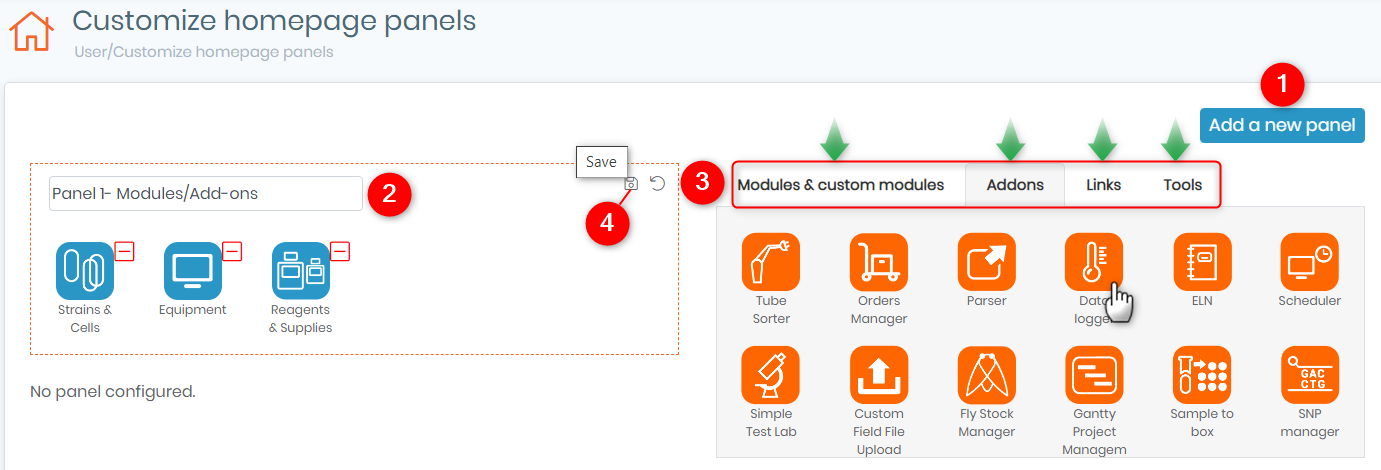
Task: Select the Orders Manager addon icon
Action: (878, 262)
